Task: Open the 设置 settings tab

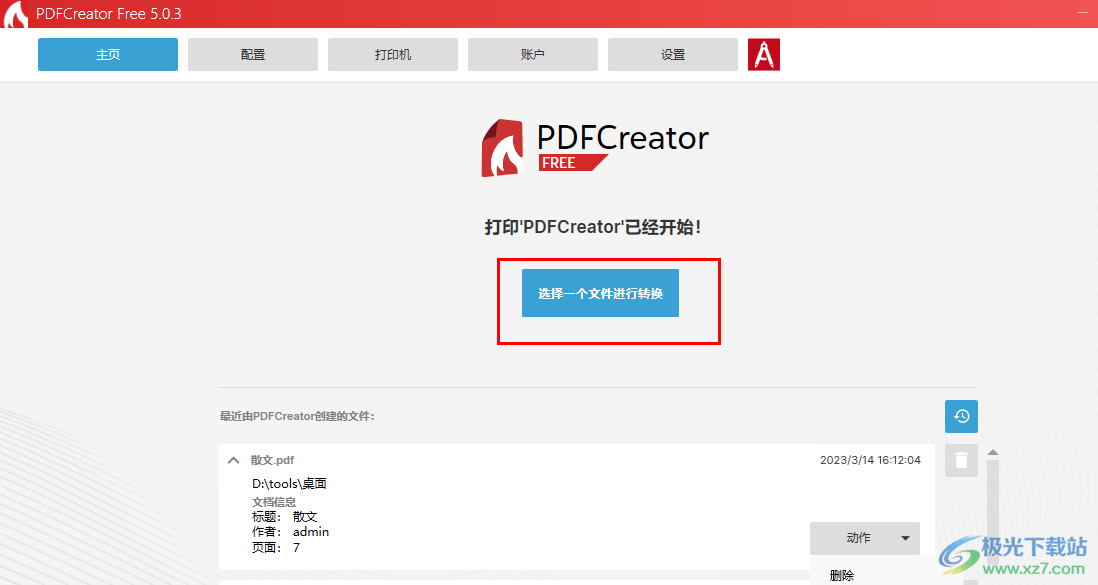Action: 673,55
